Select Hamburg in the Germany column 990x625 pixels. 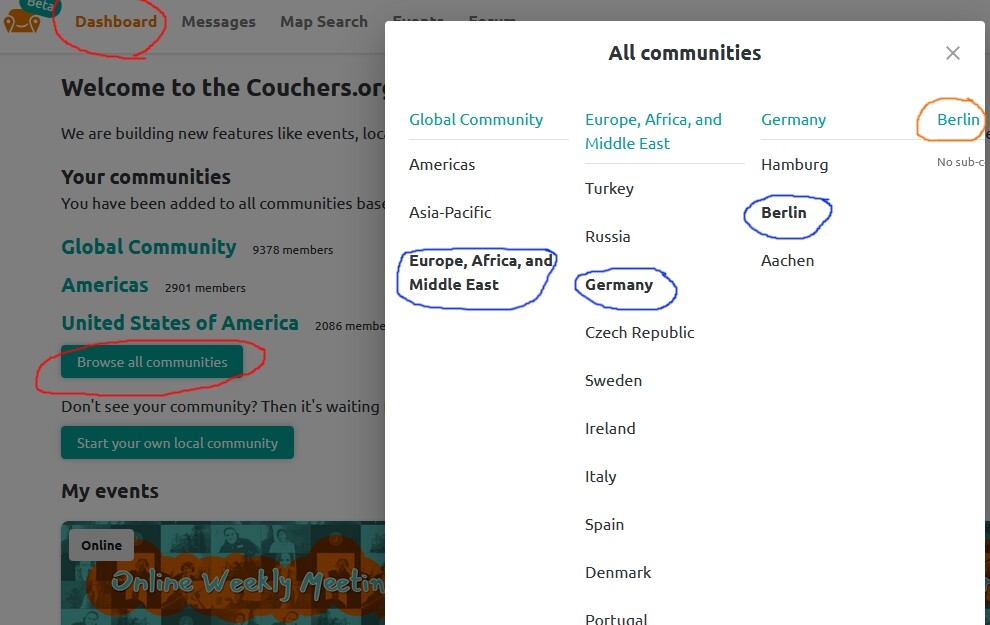794,165
